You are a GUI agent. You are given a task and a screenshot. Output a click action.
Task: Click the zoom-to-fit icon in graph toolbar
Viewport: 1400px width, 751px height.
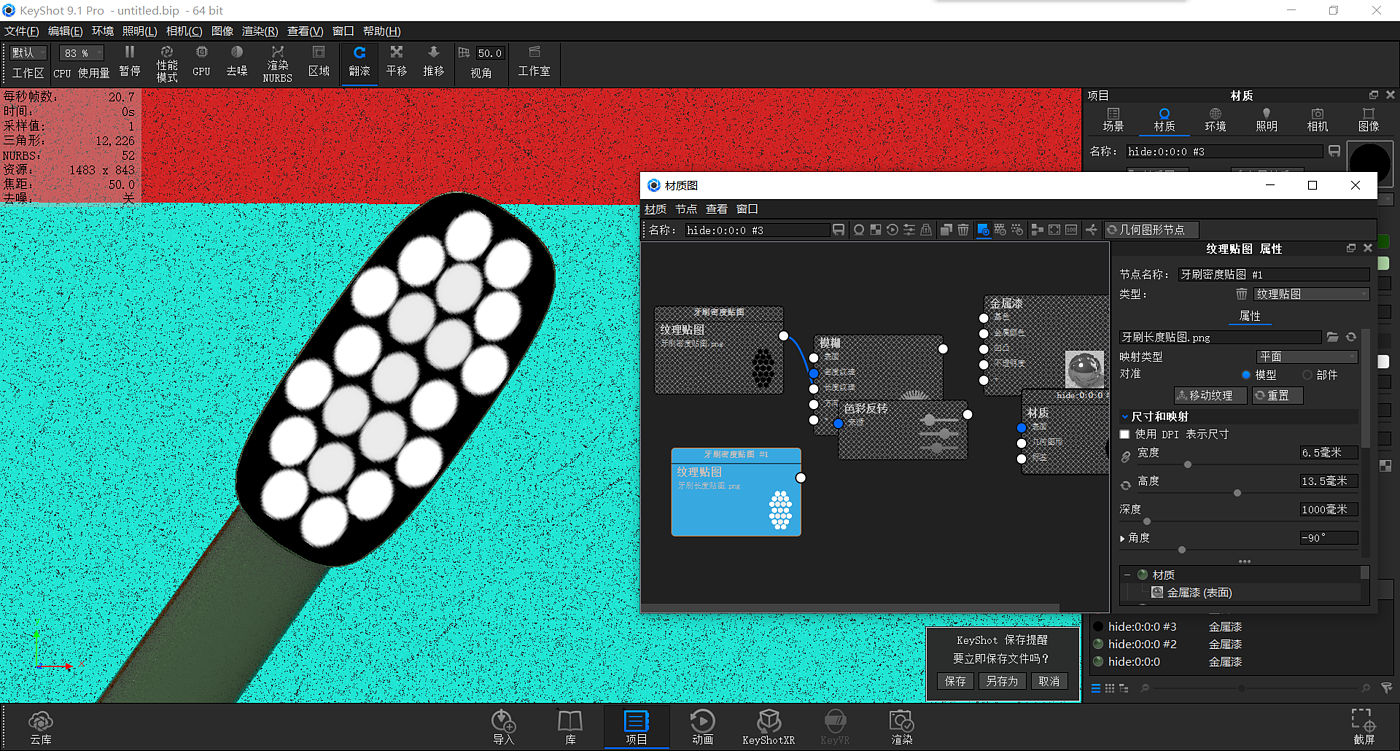click(x=1054, y=230)
